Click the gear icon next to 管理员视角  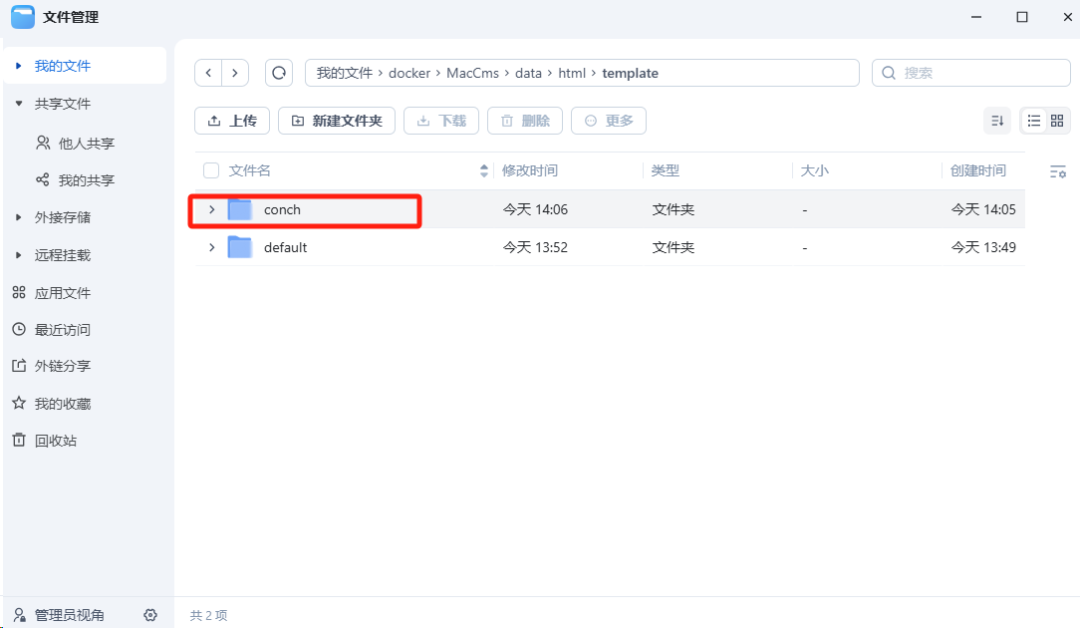150,615
